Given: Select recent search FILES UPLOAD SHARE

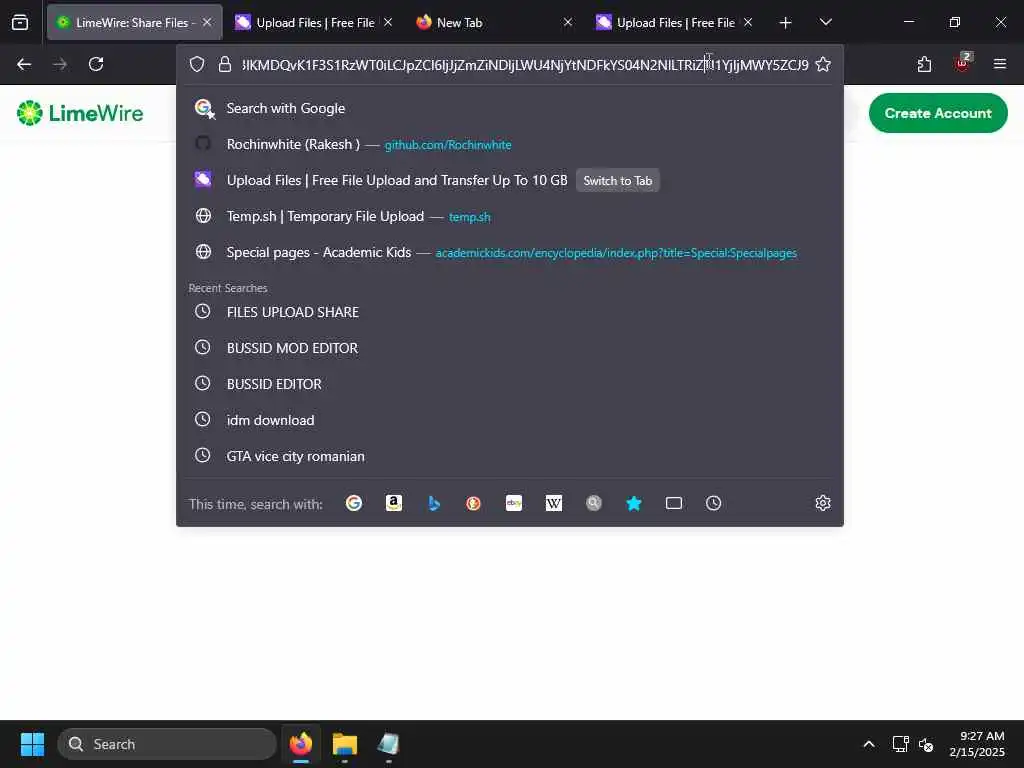Looking at the screenshot, I should pyautogui.click(x=509, y=312).
